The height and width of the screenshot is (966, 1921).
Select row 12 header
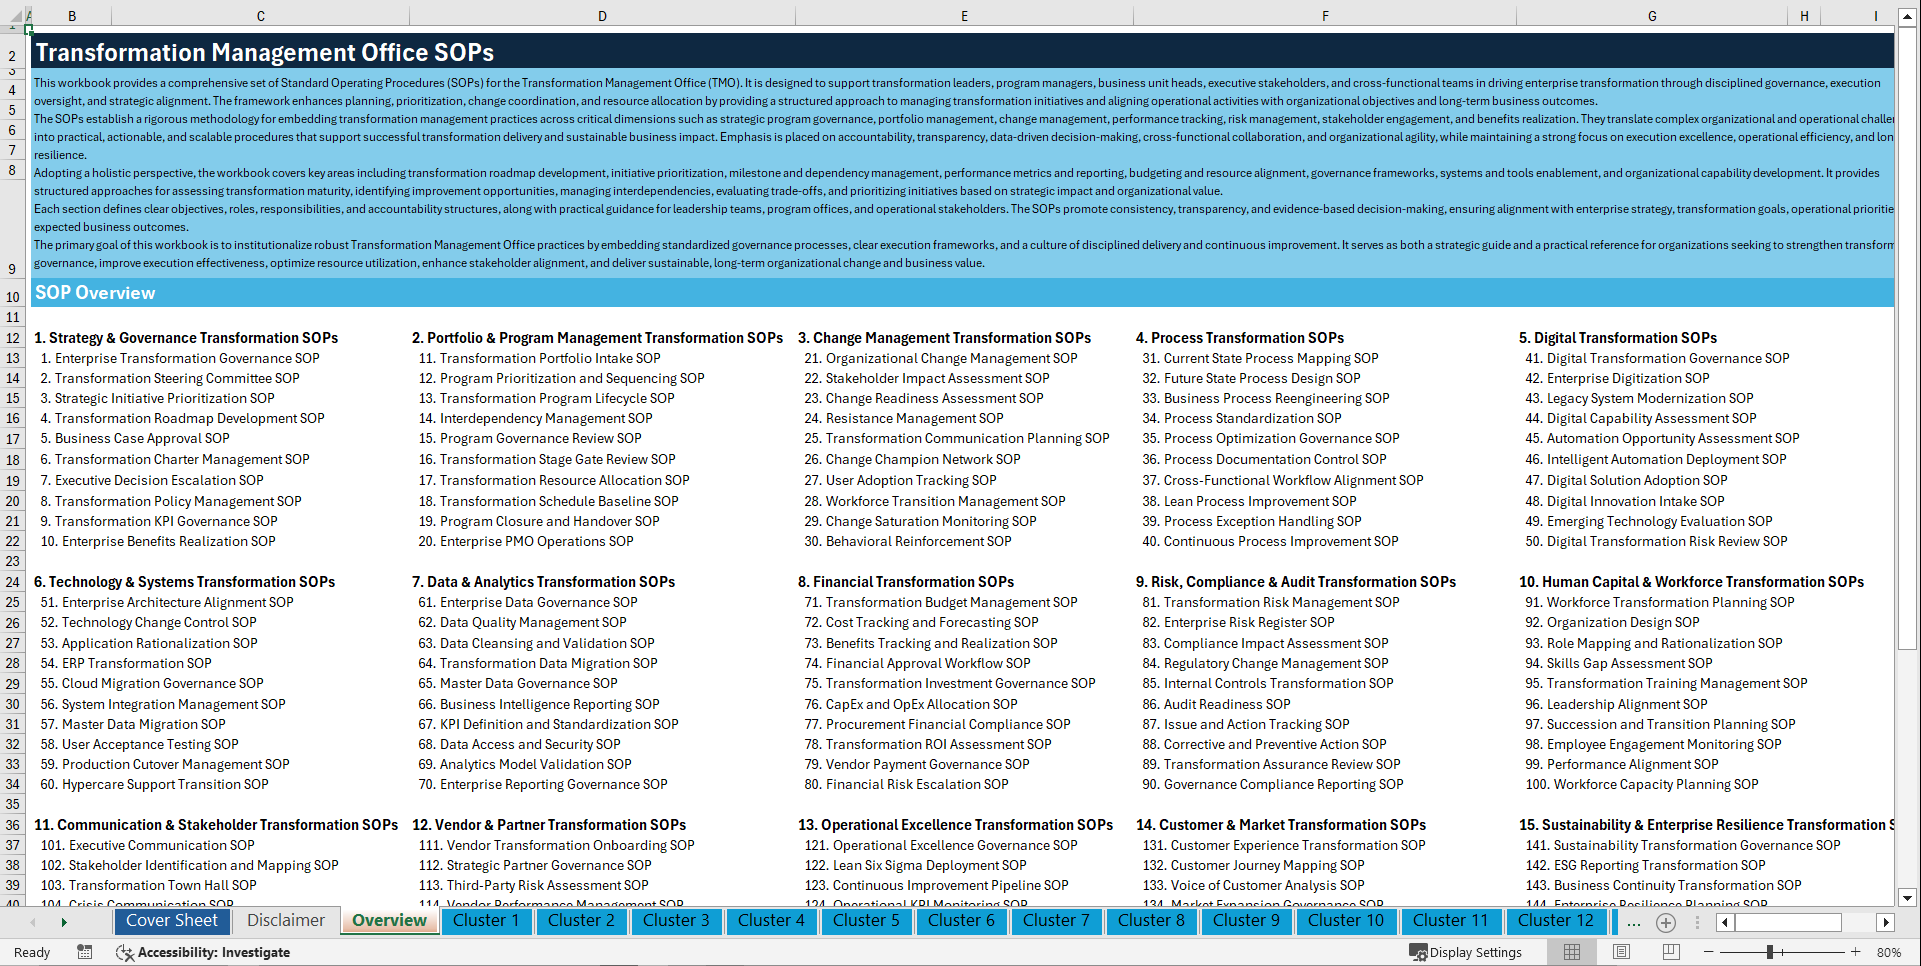click(x=12, y=338)
